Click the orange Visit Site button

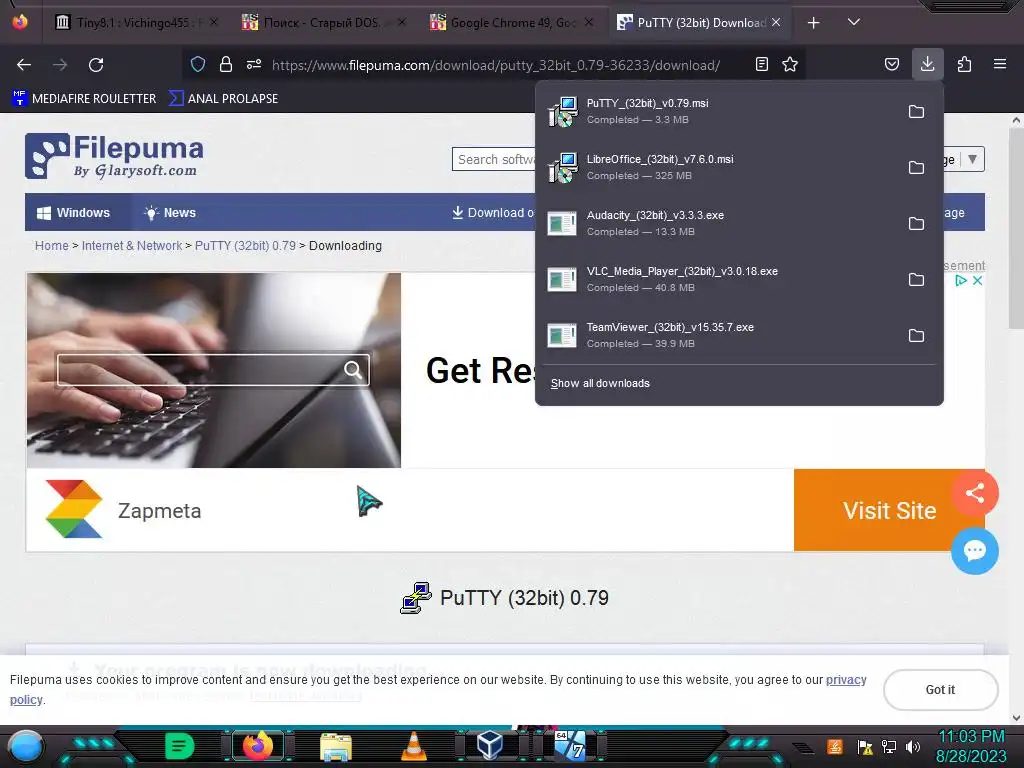889,510
